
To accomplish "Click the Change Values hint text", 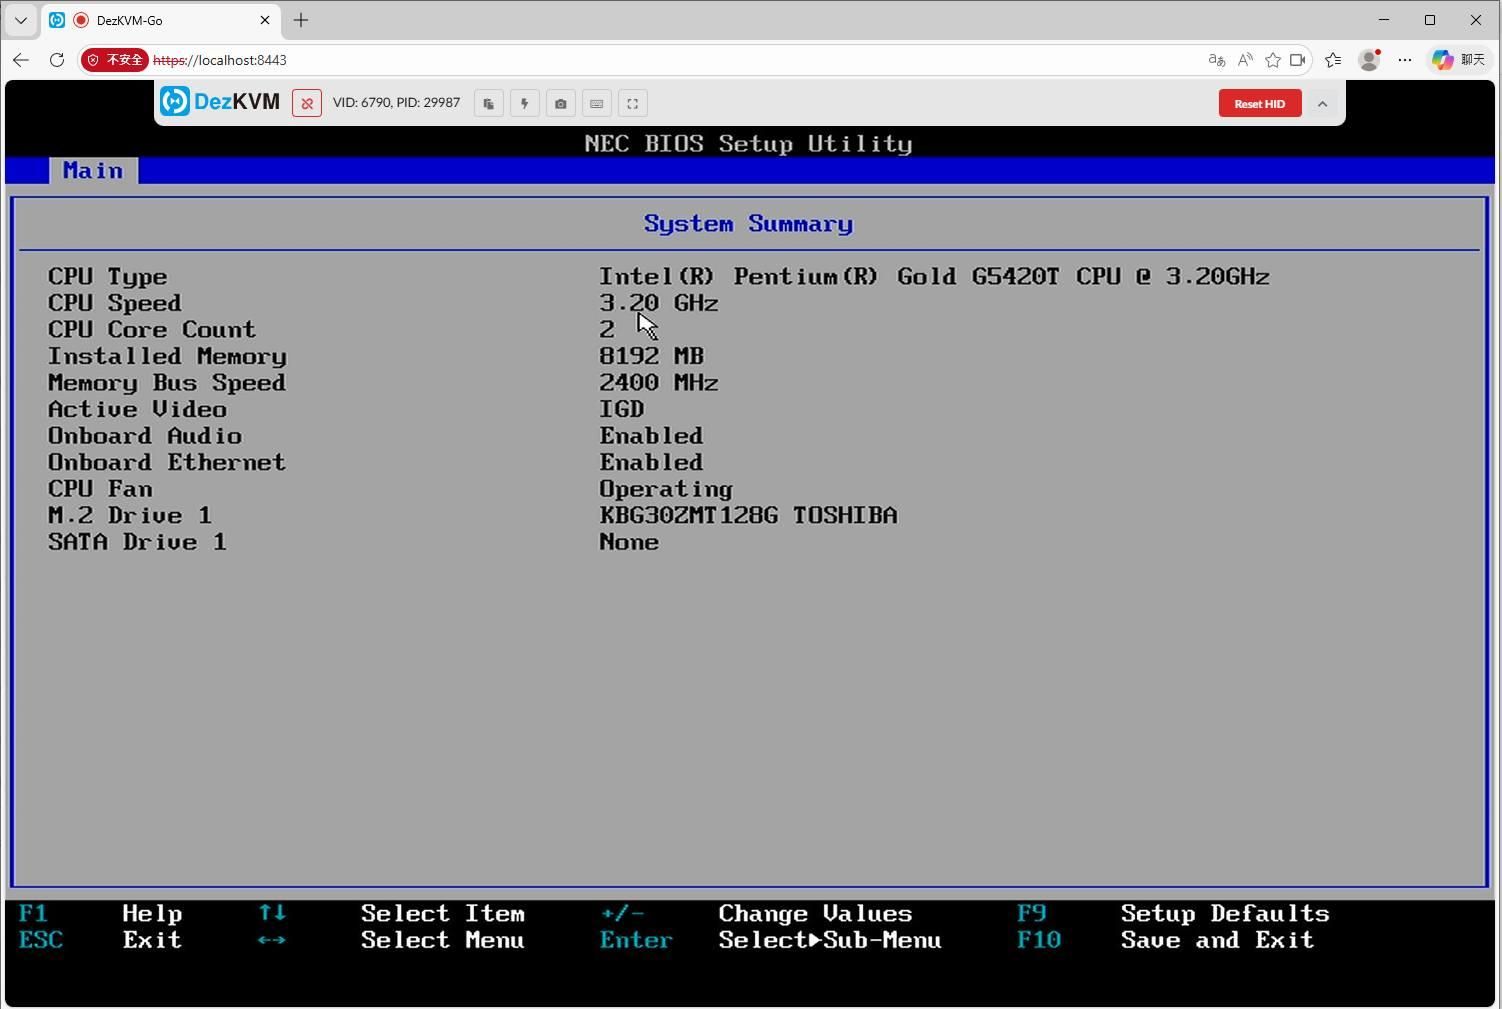I will (815, 914).
